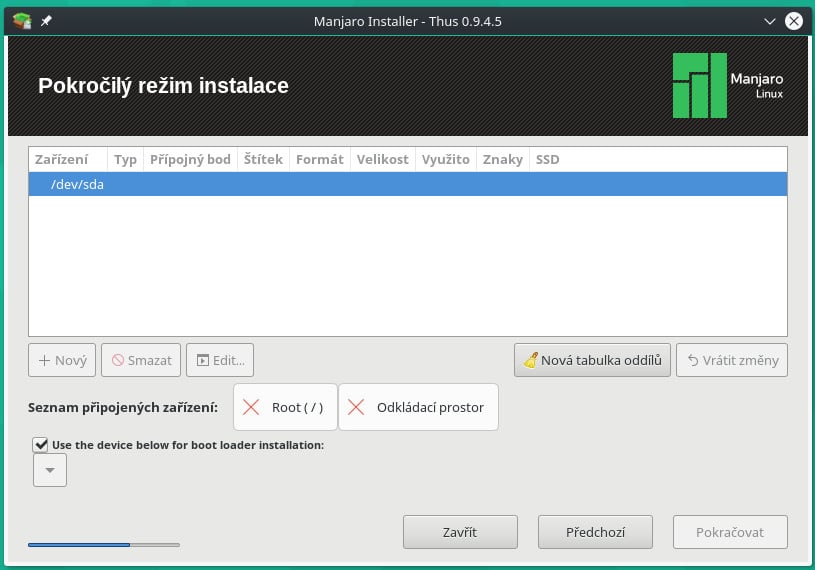This screenshot has height=570, width=815.
Task: Click the Pokračovat continue button
Action: (x=730, y=532)
